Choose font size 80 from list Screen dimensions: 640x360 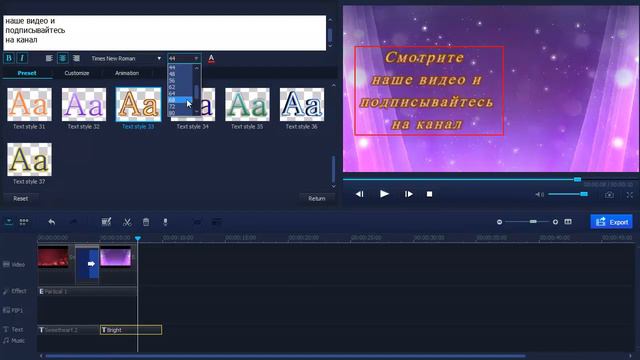(180, 113)
